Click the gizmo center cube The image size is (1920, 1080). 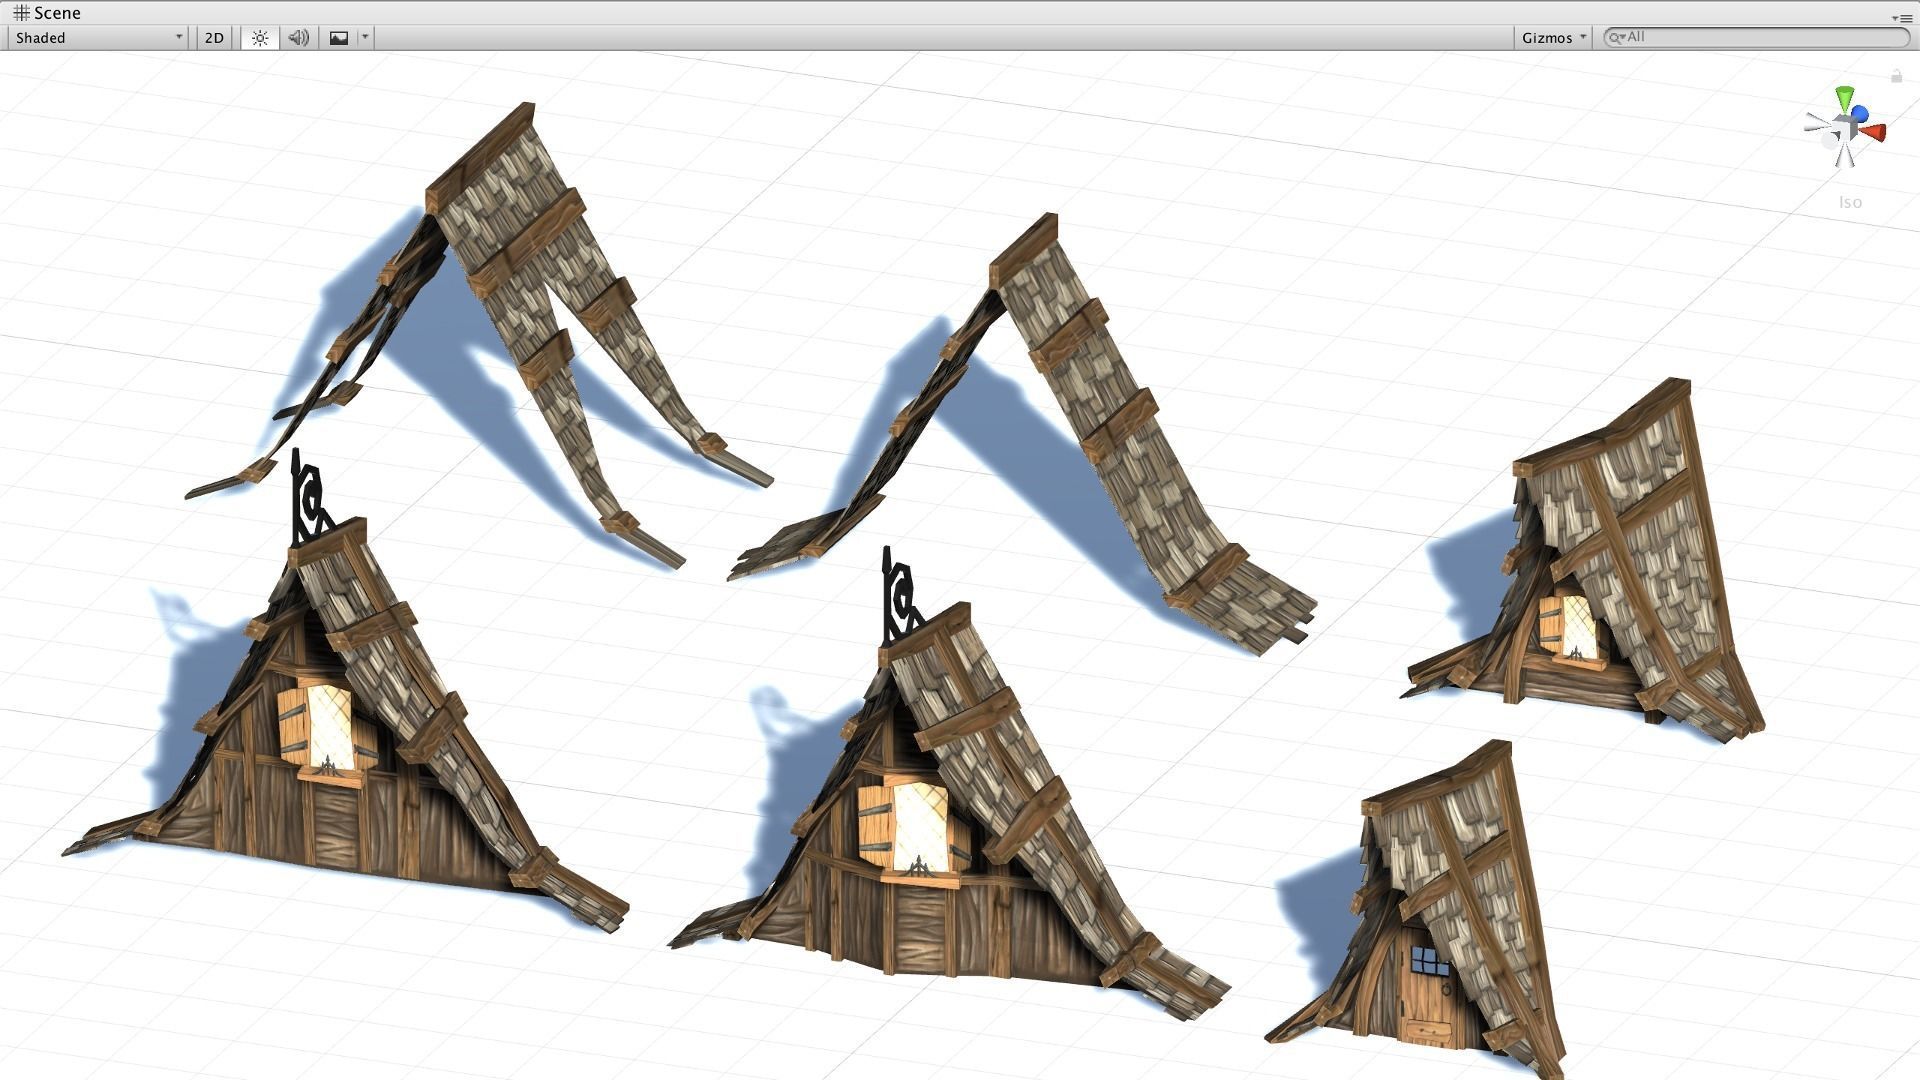(x=1845, y=128)
